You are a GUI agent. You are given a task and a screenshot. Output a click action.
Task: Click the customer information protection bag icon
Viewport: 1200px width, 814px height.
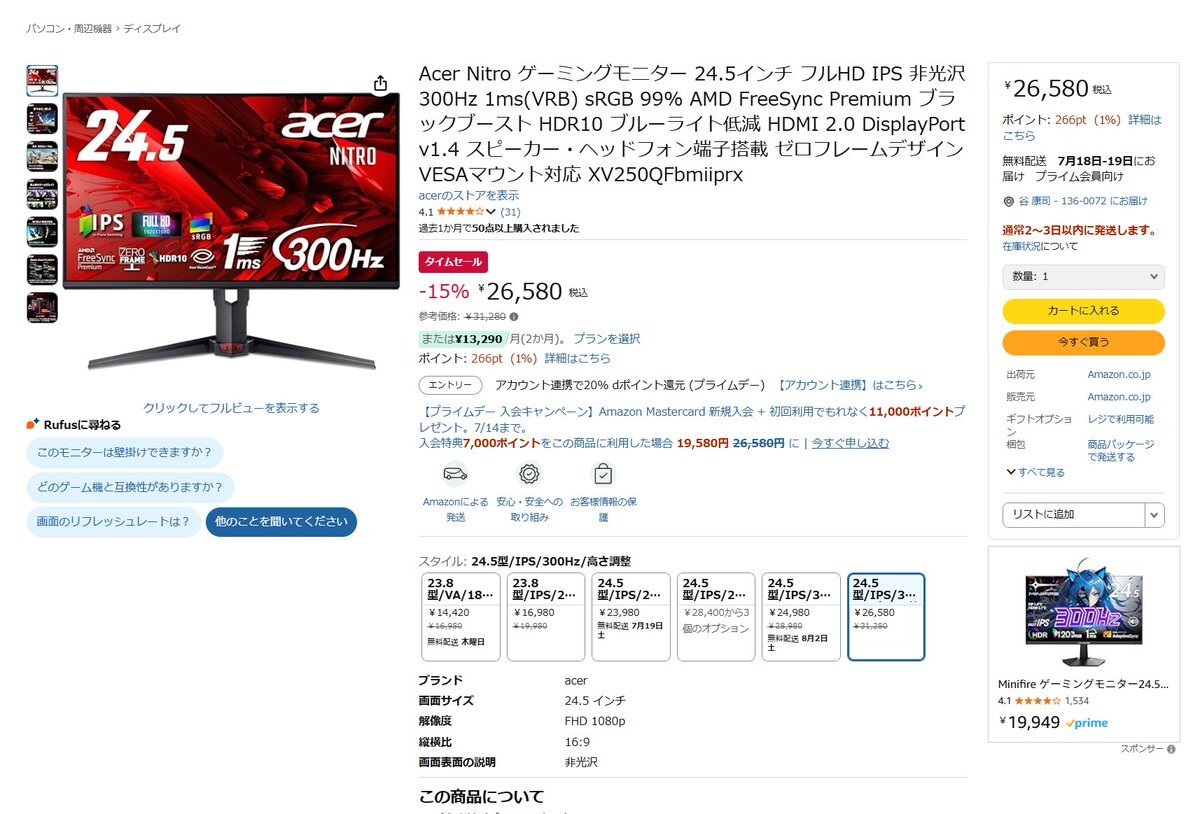point(603,474)
